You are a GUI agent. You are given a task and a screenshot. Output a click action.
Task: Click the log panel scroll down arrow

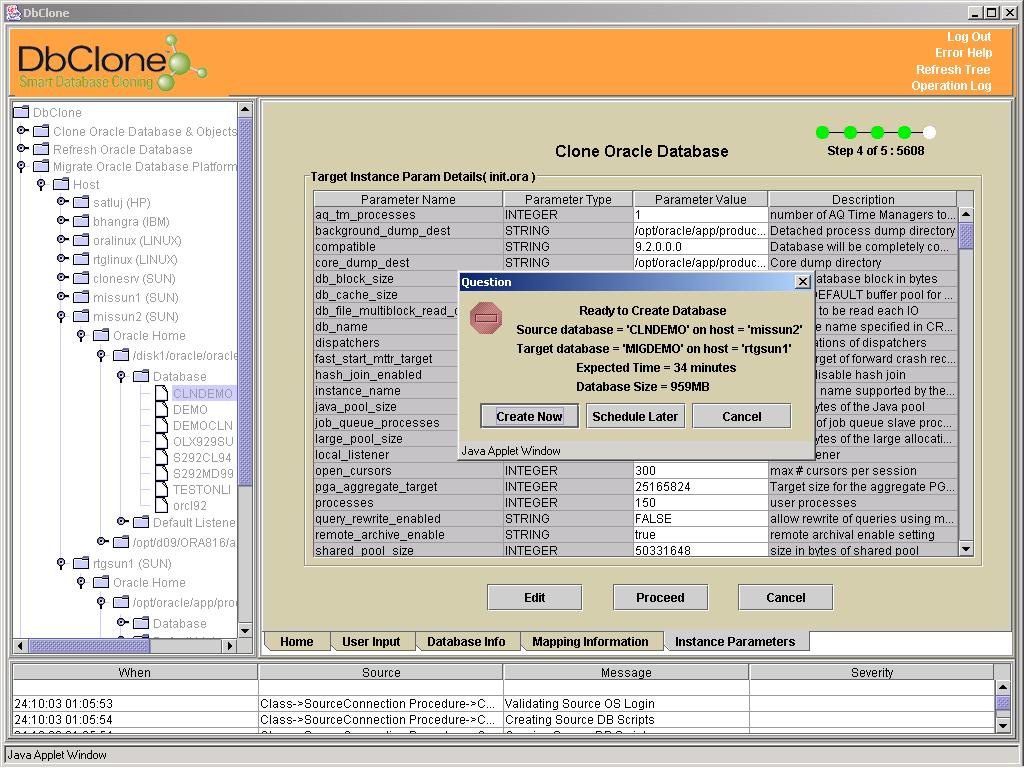tap(1002, 725)
